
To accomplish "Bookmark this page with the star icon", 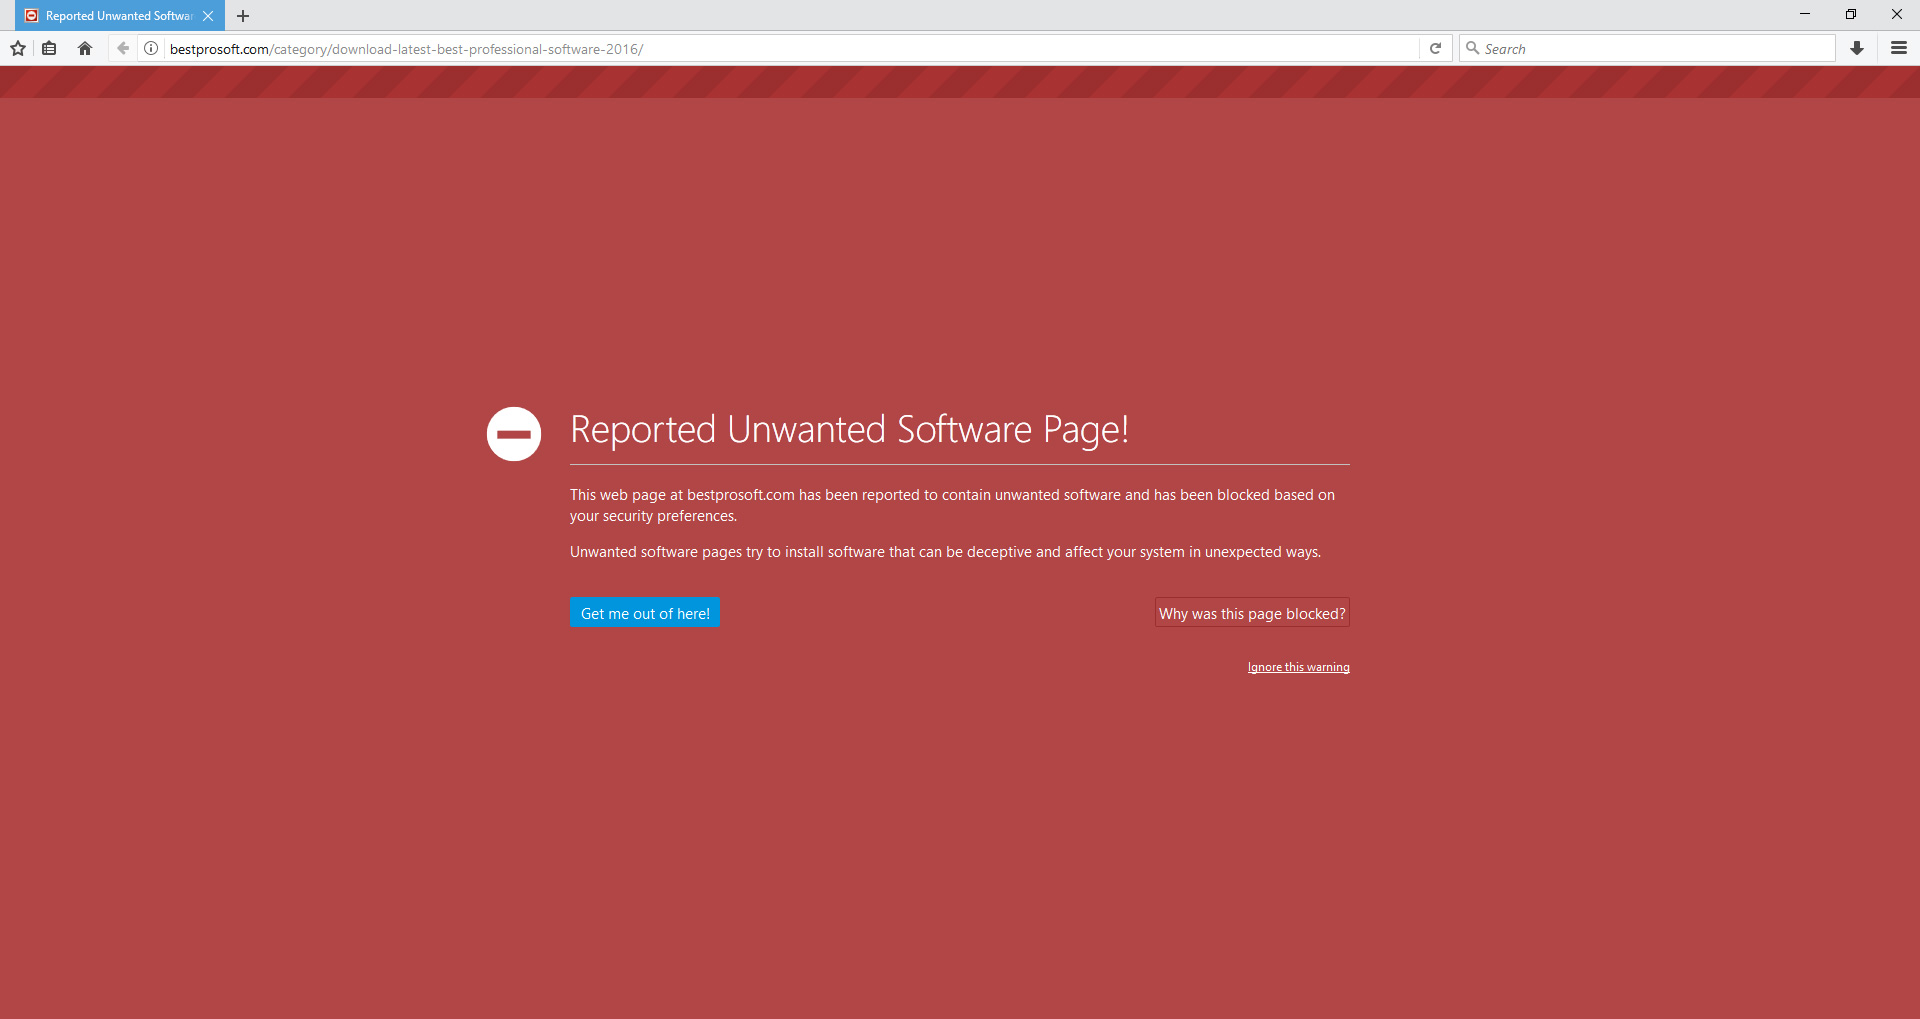I will (x=18, y=48).
